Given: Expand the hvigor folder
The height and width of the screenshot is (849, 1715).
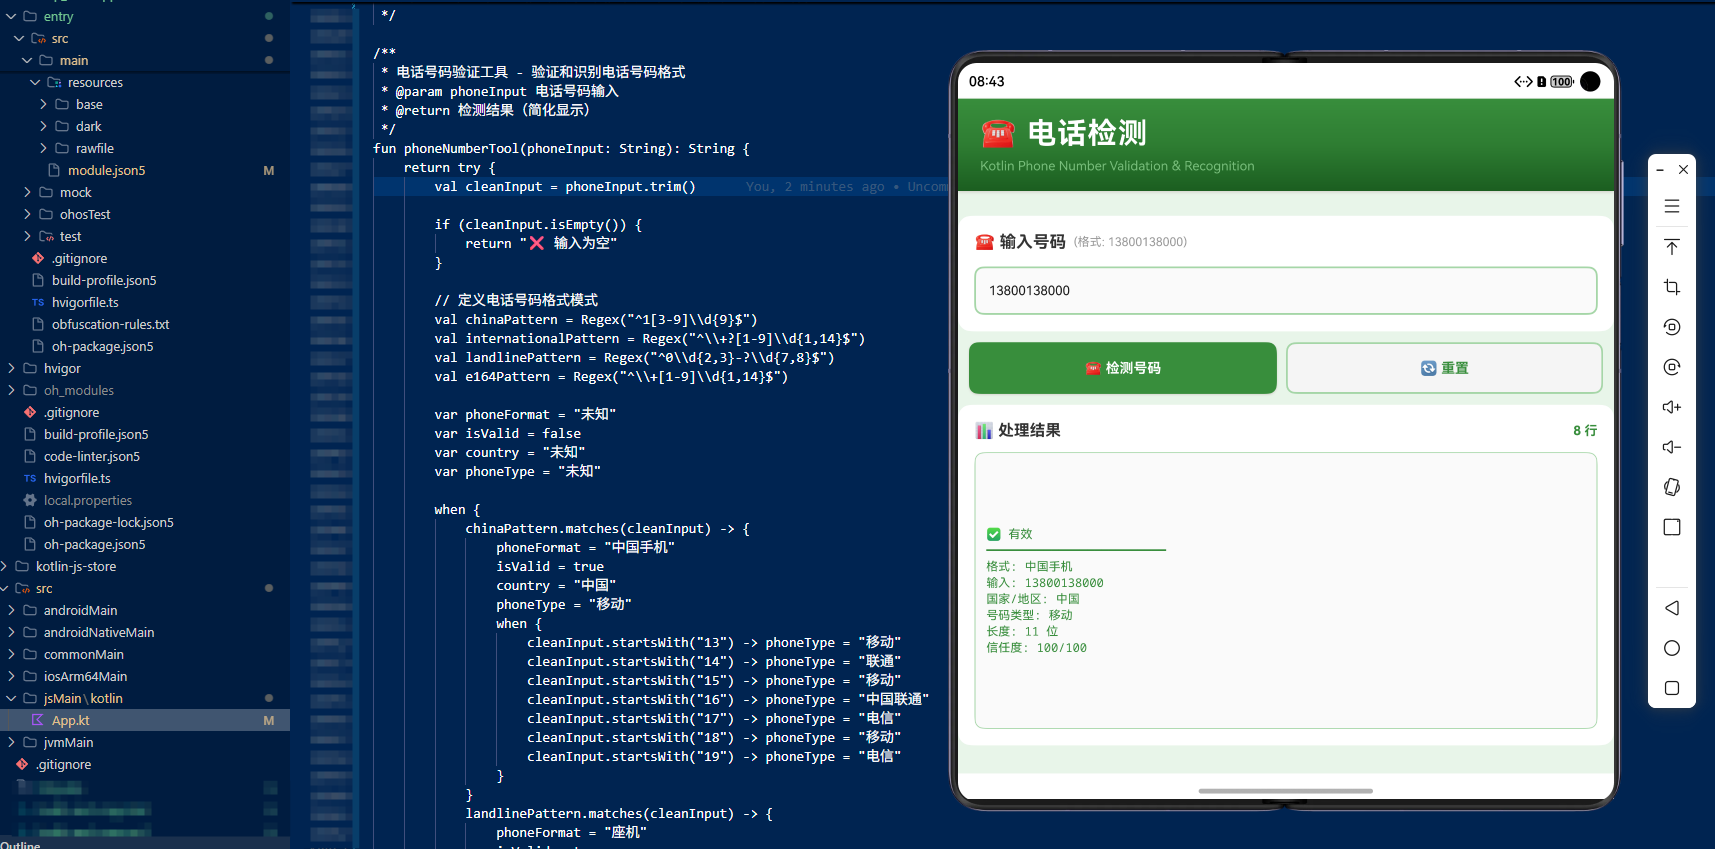Looking at the screenshot, I should [11, 368].
